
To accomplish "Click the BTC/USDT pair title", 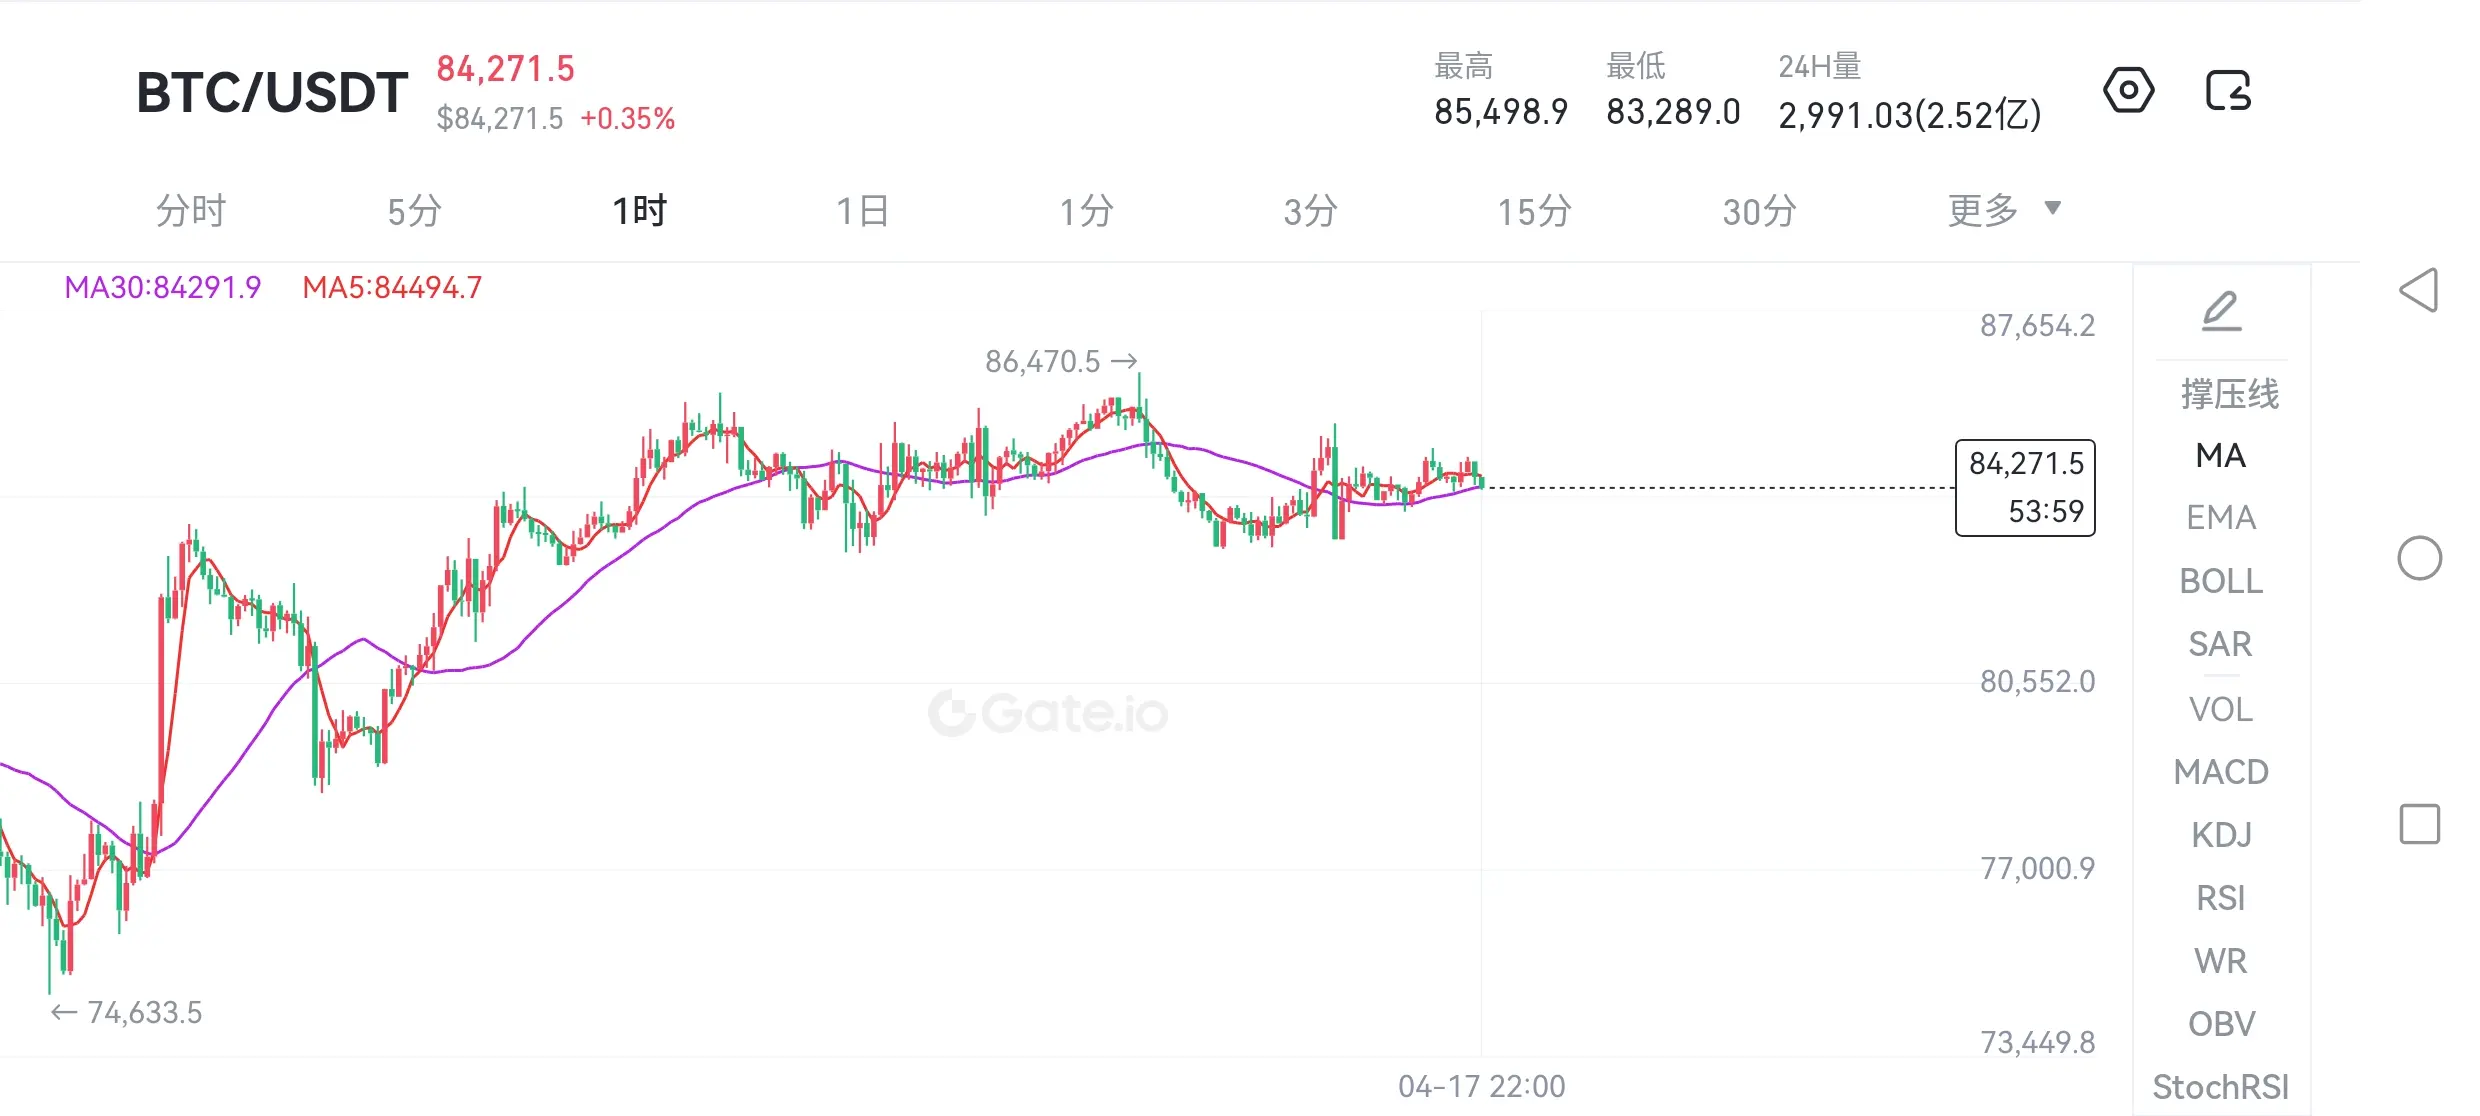I will click(x=272, y=92).
